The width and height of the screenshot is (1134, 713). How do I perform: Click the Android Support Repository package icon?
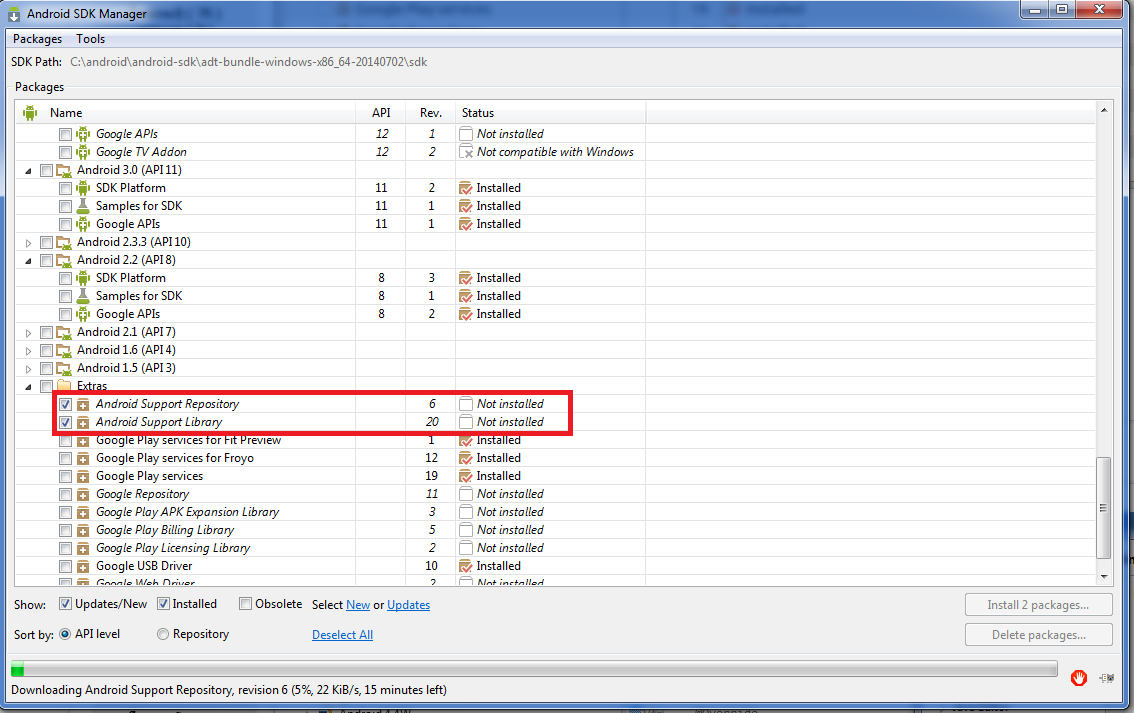click(83, 404)
